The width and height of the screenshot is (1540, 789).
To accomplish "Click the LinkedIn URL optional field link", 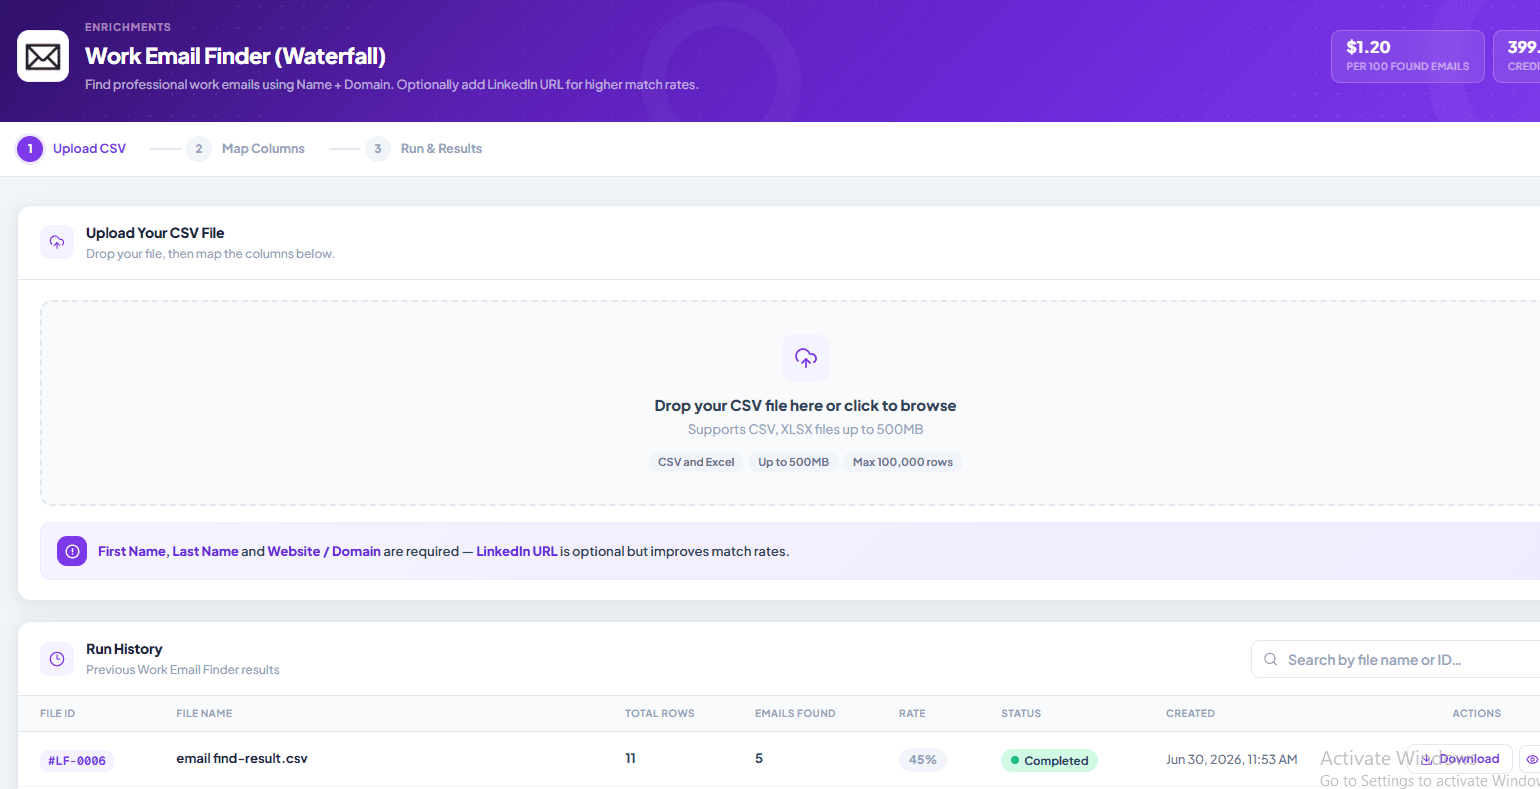I will (x=517, y=551).
